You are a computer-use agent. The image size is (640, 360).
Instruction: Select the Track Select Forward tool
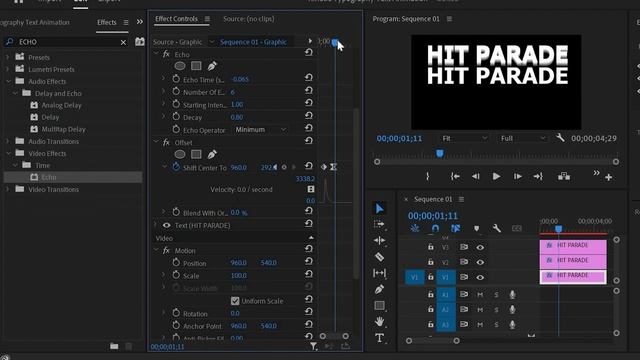[x=379, y=224]
